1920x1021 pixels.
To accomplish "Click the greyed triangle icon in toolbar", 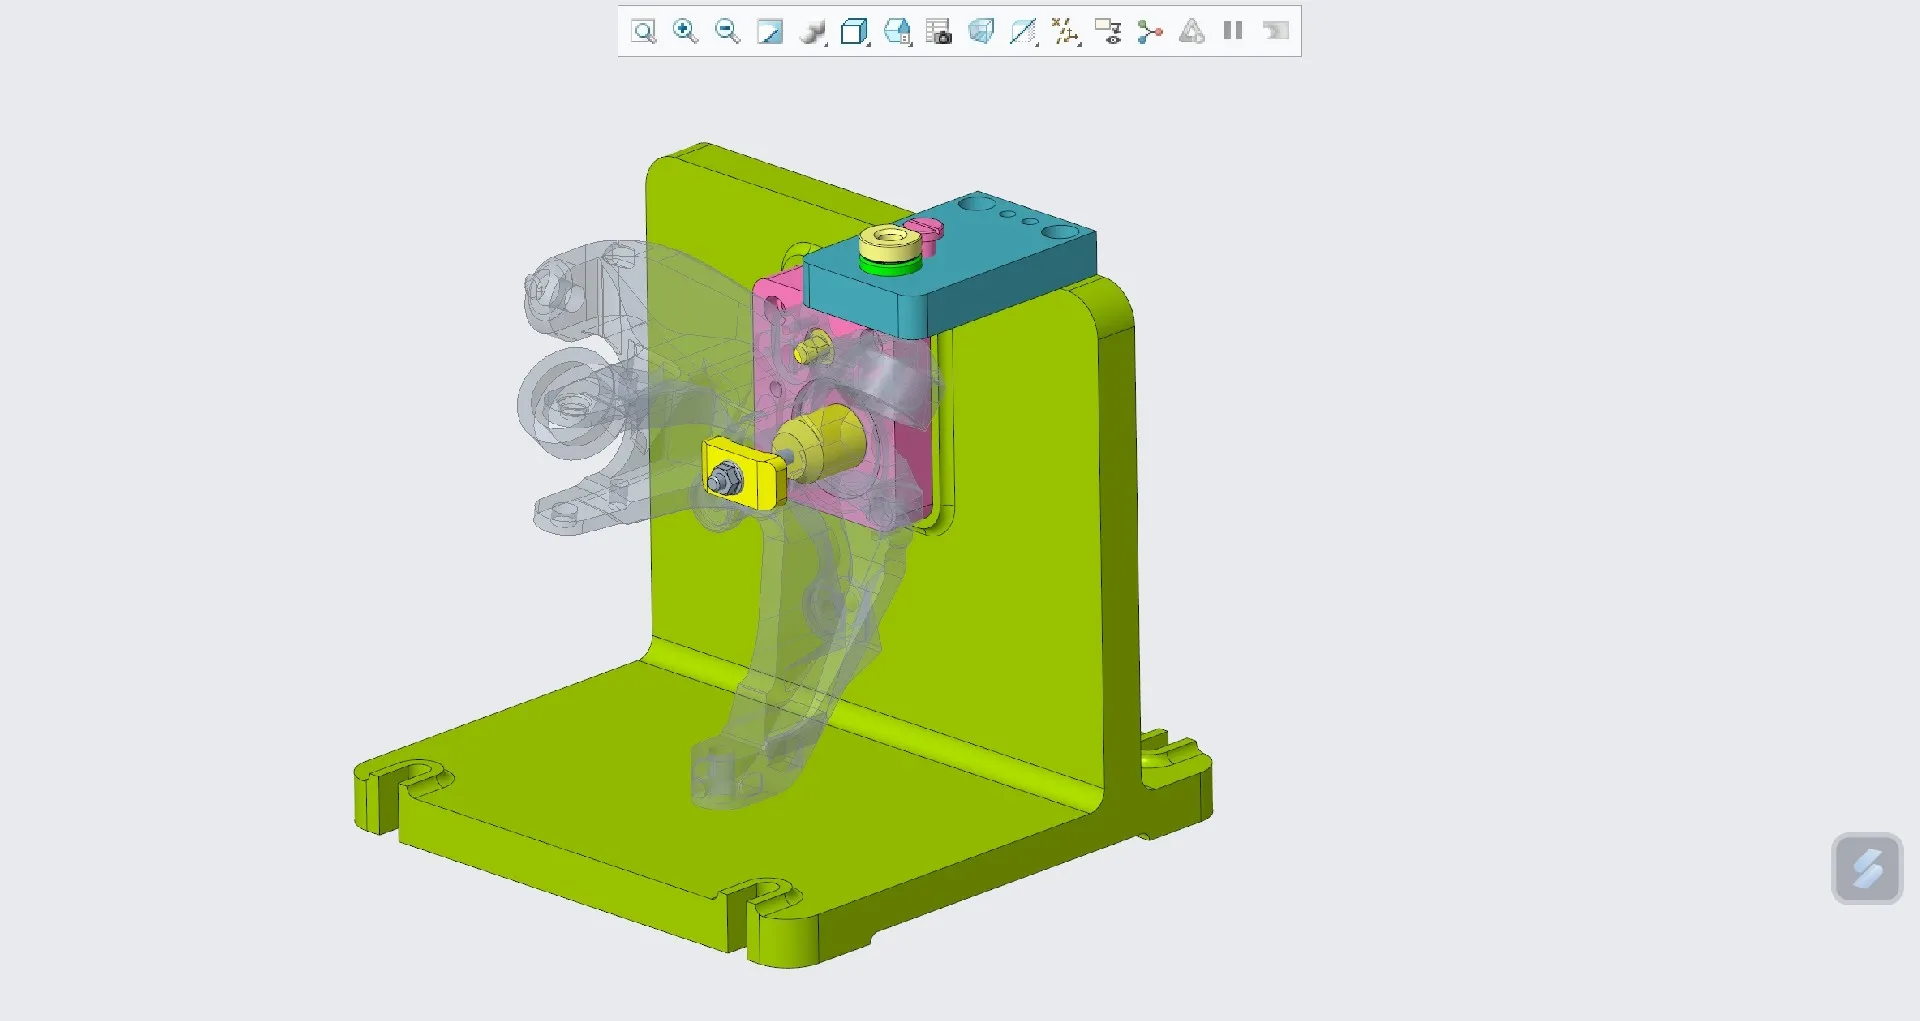I will pyautogui.click(x=1192, y=32).
